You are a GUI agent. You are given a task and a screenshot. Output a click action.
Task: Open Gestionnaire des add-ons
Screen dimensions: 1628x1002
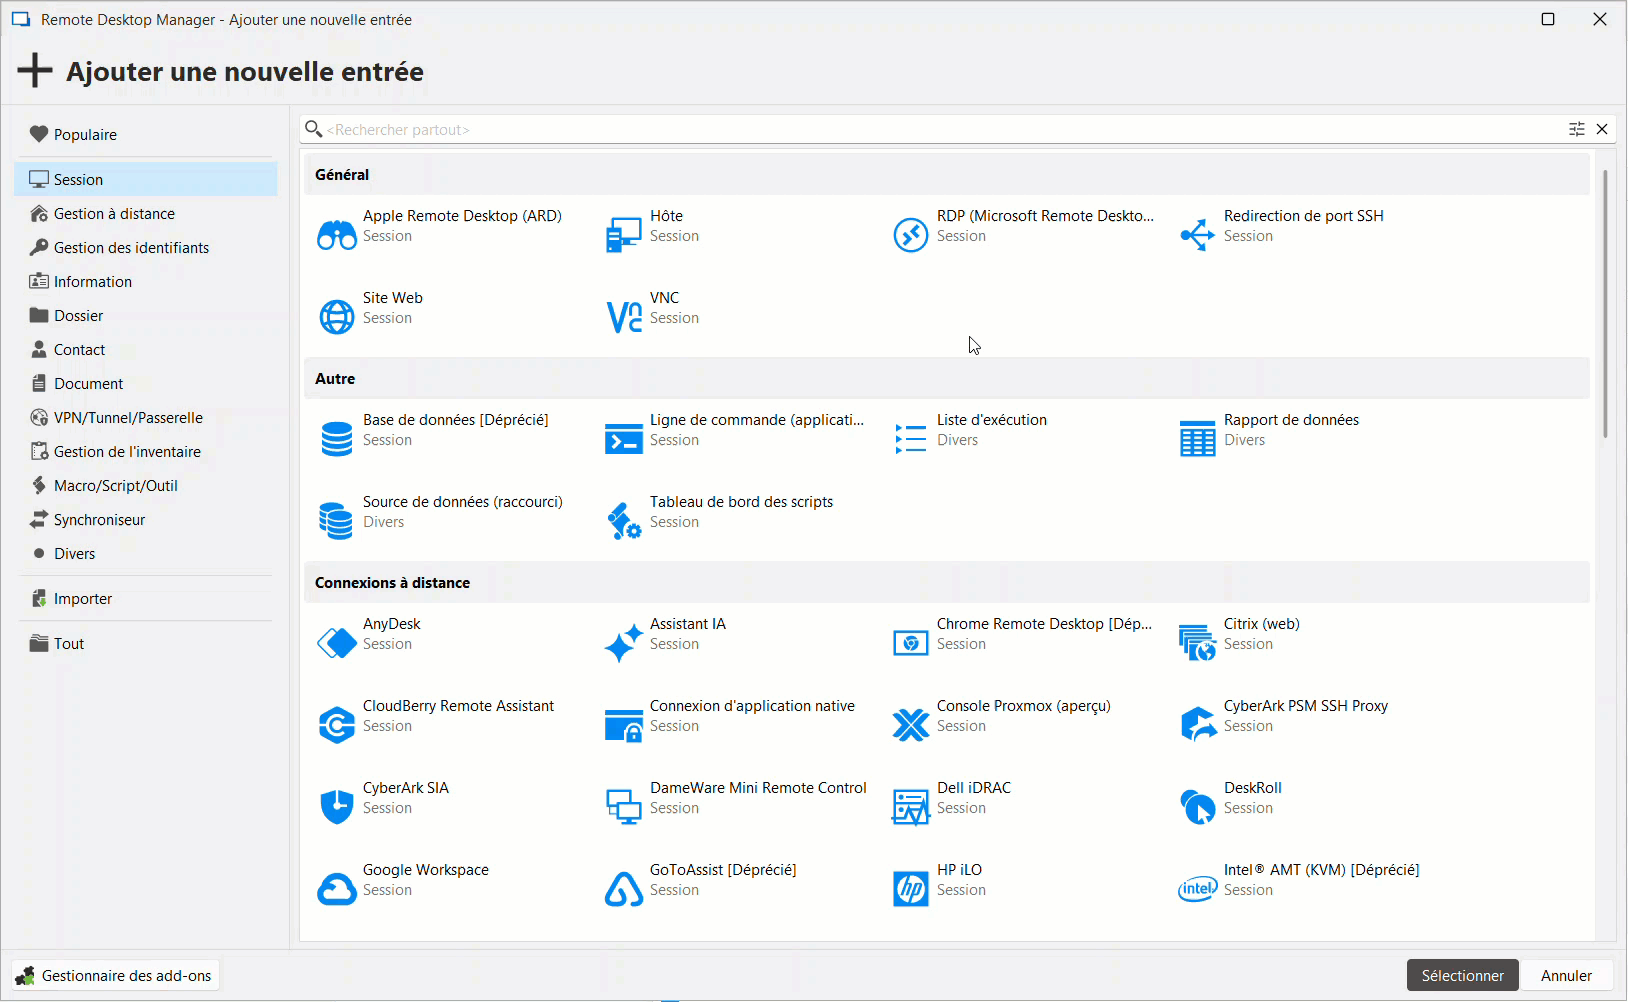click(x=116, y=975)
